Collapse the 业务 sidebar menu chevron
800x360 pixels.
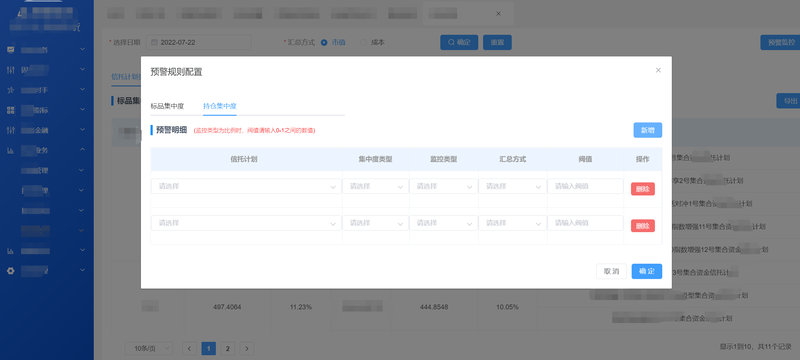click(x=82, y=150)
